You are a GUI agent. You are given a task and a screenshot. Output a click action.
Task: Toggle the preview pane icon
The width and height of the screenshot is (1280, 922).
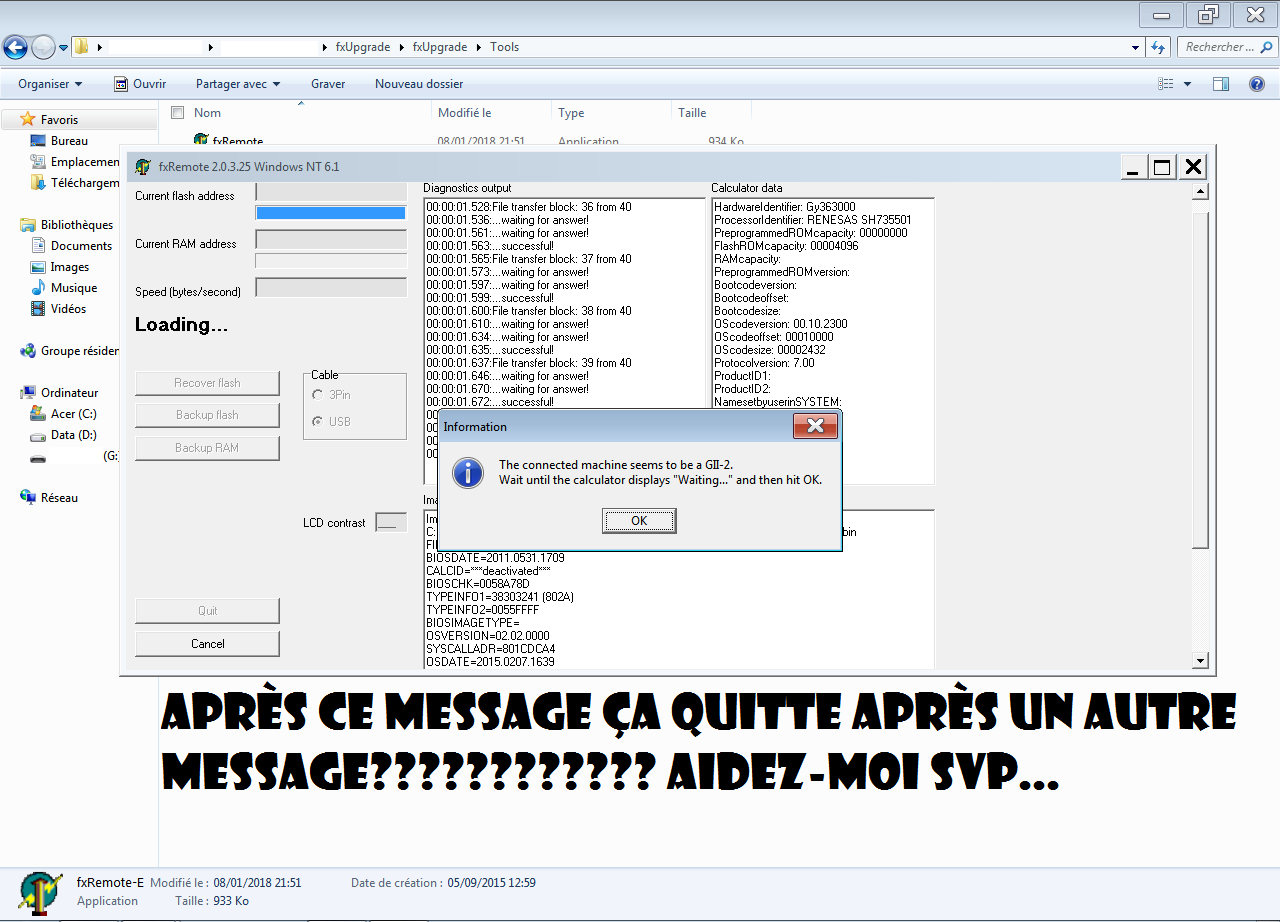coord(1221,84)
